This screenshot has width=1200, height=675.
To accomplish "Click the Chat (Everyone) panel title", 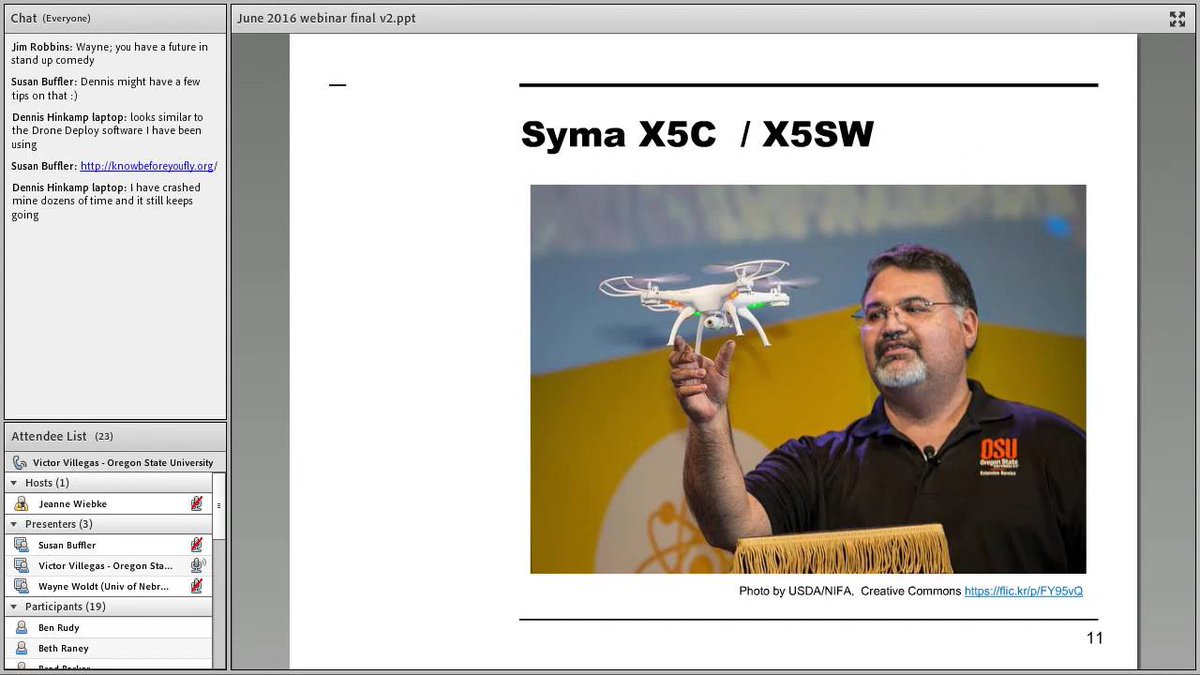I will pyautogui.click(x=50, y=18).
